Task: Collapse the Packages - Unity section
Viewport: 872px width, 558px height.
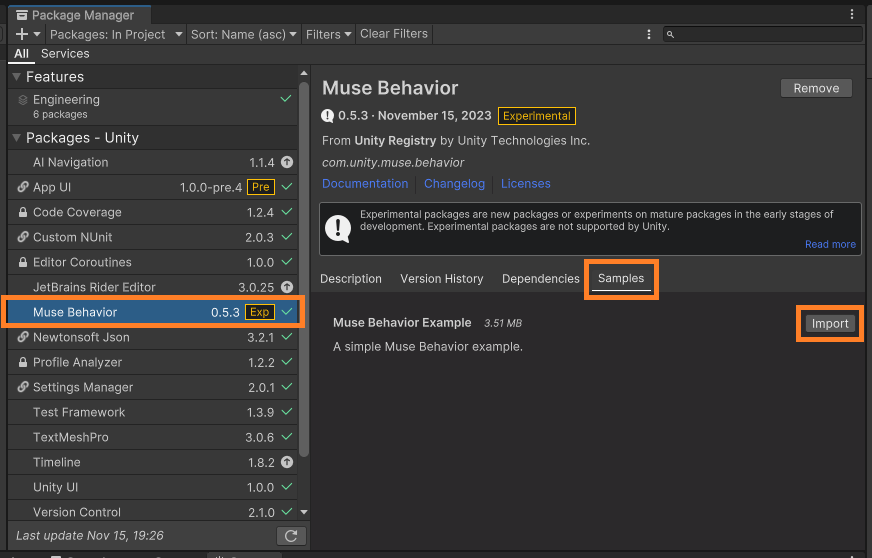Action: [x=16, y=138]
